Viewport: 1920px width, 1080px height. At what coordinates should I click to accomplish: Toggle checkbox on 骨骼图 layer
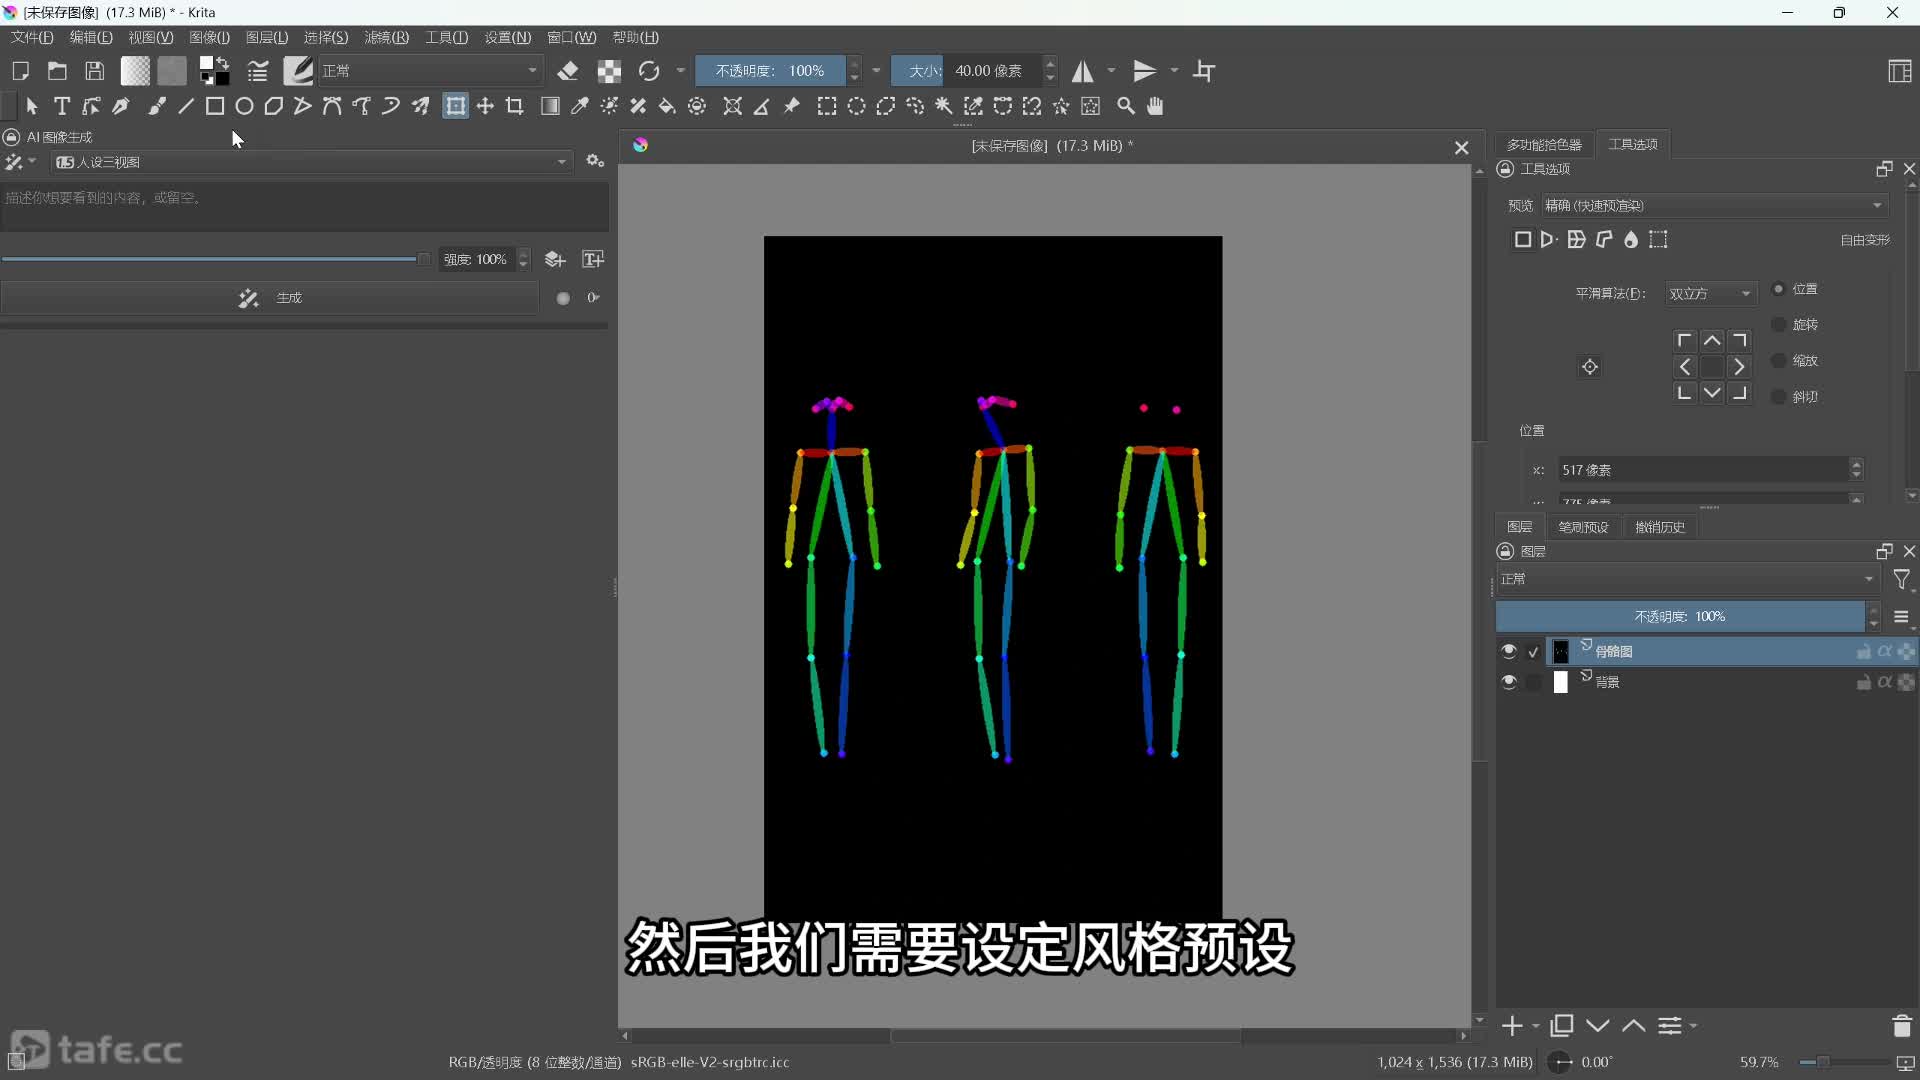click(1533, 652)
